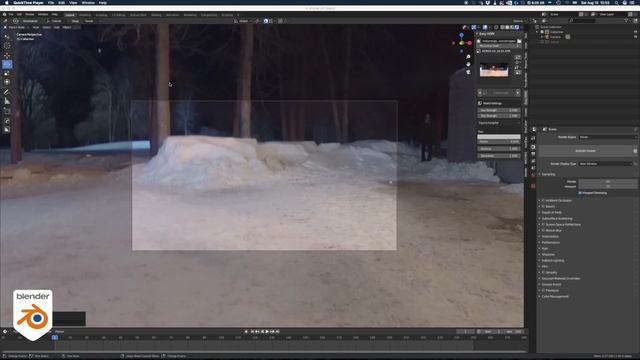
Task: Open the Shading workspace tab
Action: (x=156, y=15)
